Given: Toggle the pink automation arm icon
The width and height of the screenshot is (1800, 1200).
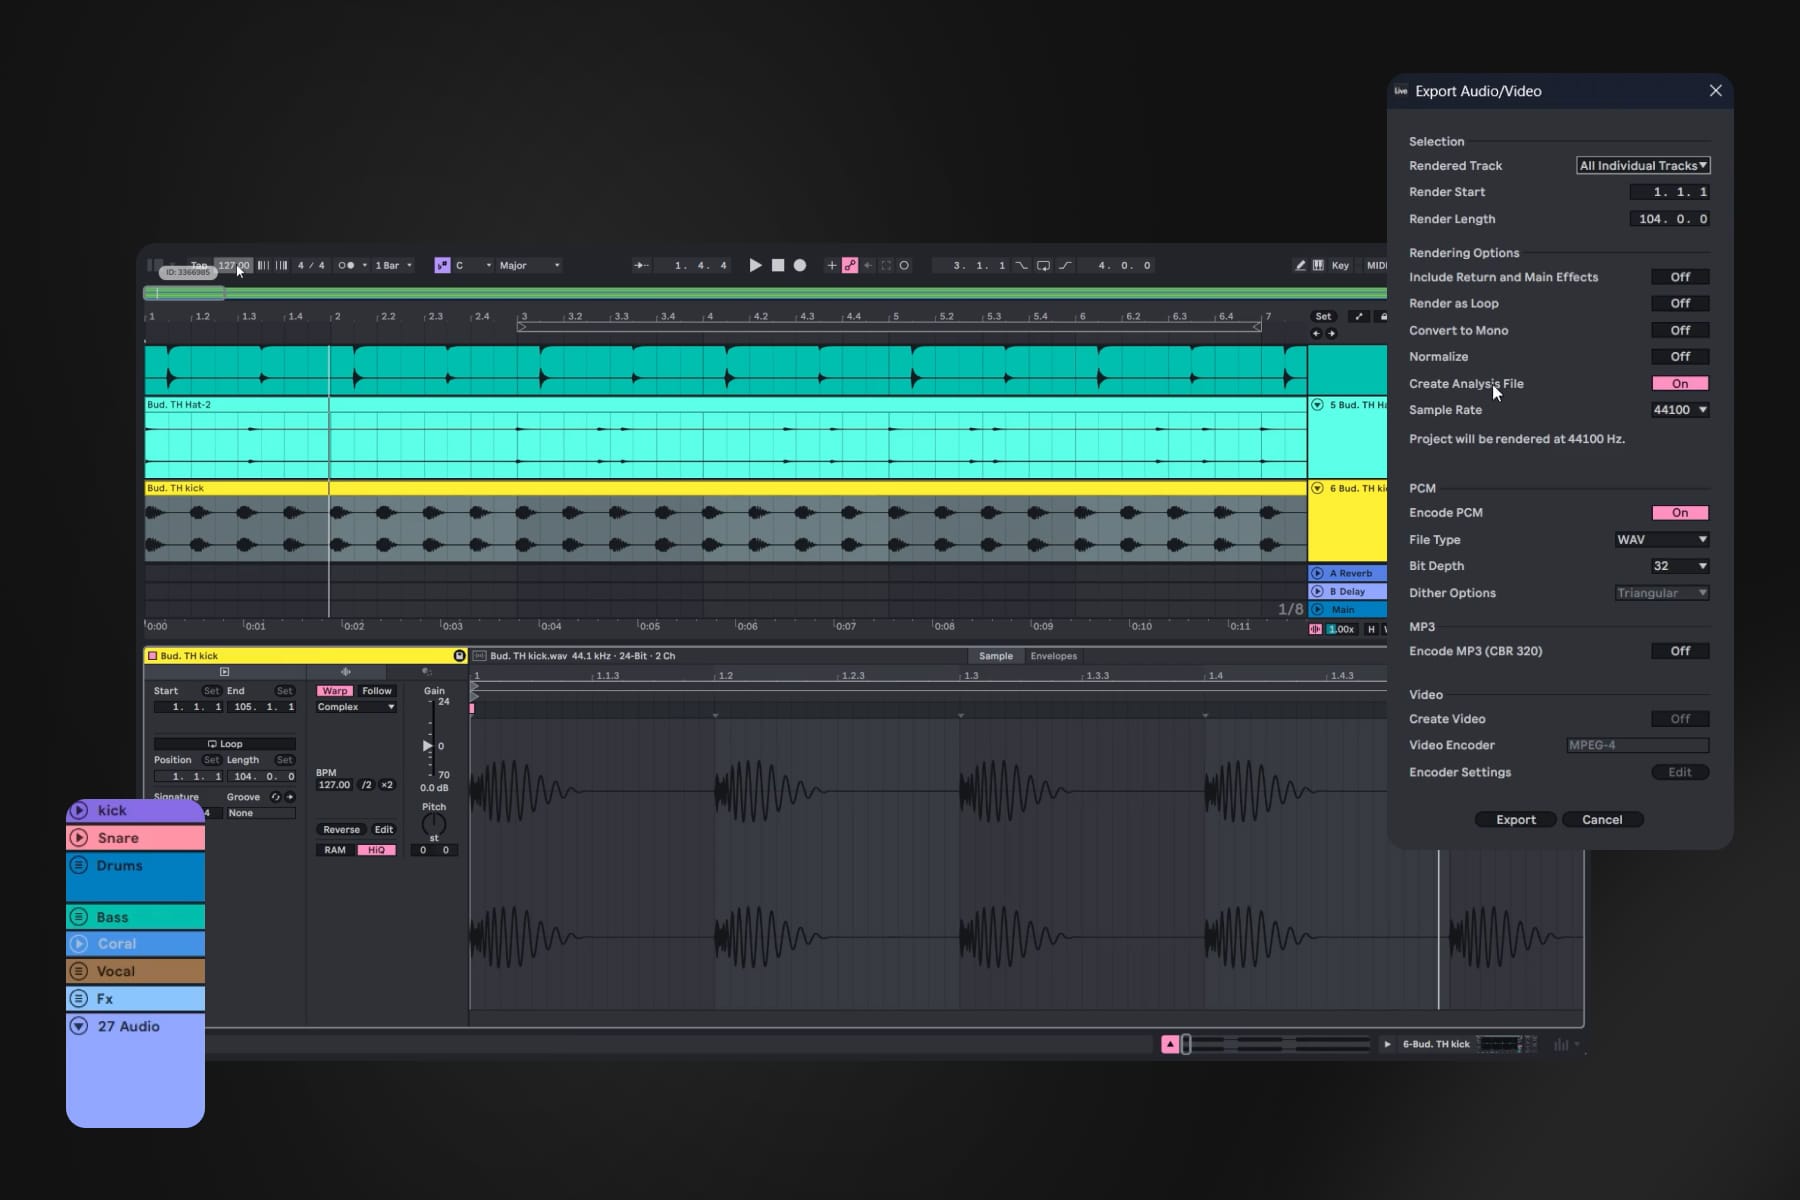Looking at the screenshot, I should point(850,266).
